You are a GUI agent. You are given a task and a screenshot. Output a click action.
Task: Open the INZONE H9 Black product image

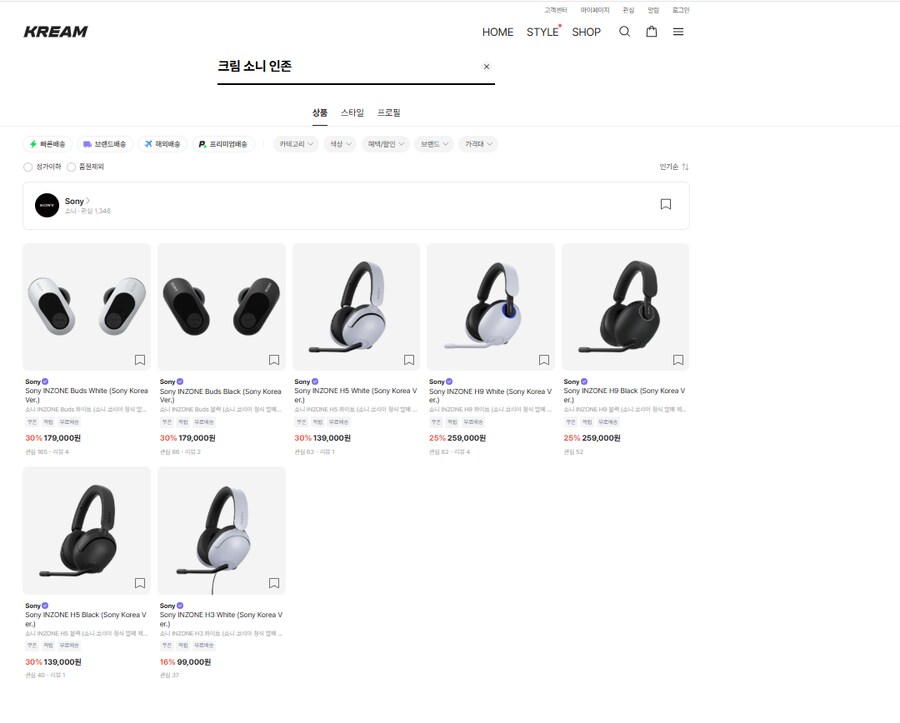tap(625, 307)
